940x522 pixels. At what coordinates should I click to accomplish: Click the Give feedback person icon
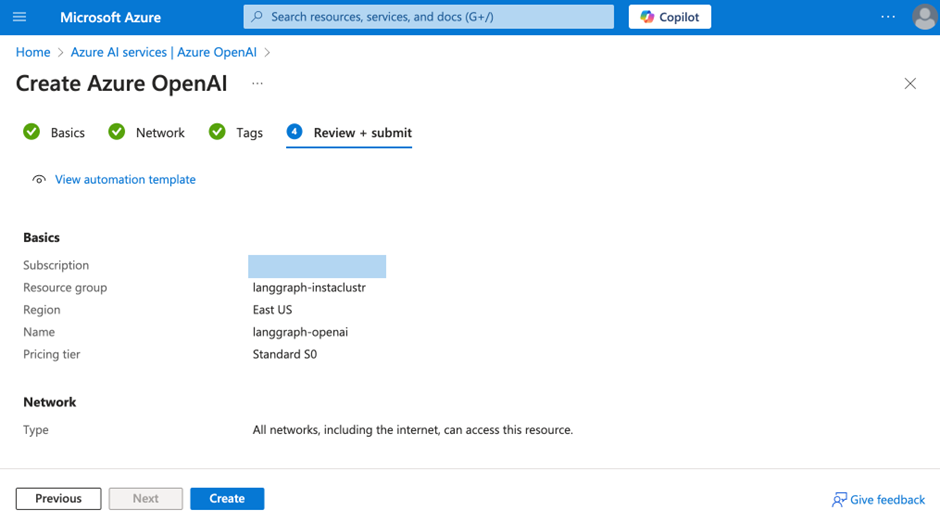coord(839,500)
